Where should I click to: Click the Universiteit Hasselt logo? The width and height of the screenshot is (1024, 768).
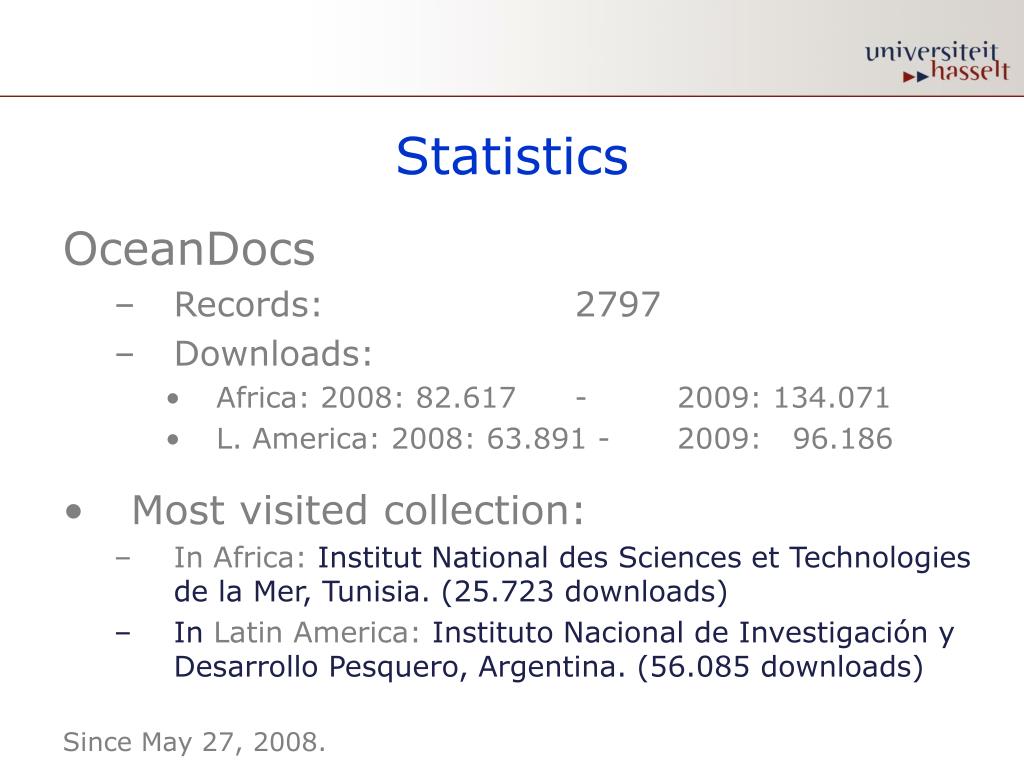coord(938,62)
